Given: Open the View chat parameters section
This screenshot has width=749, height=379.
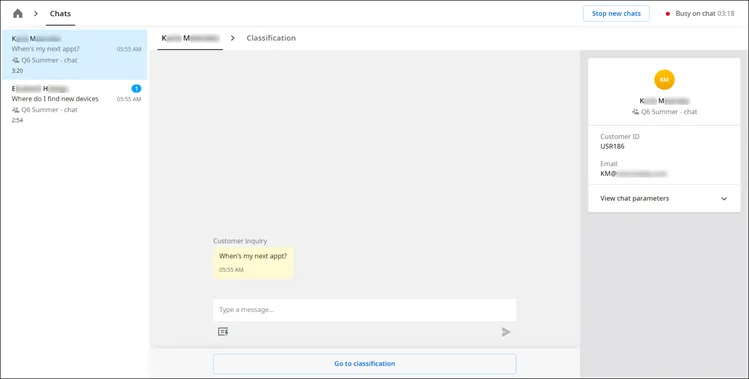Looking at the screenshot, I should (x=664, y=198).
